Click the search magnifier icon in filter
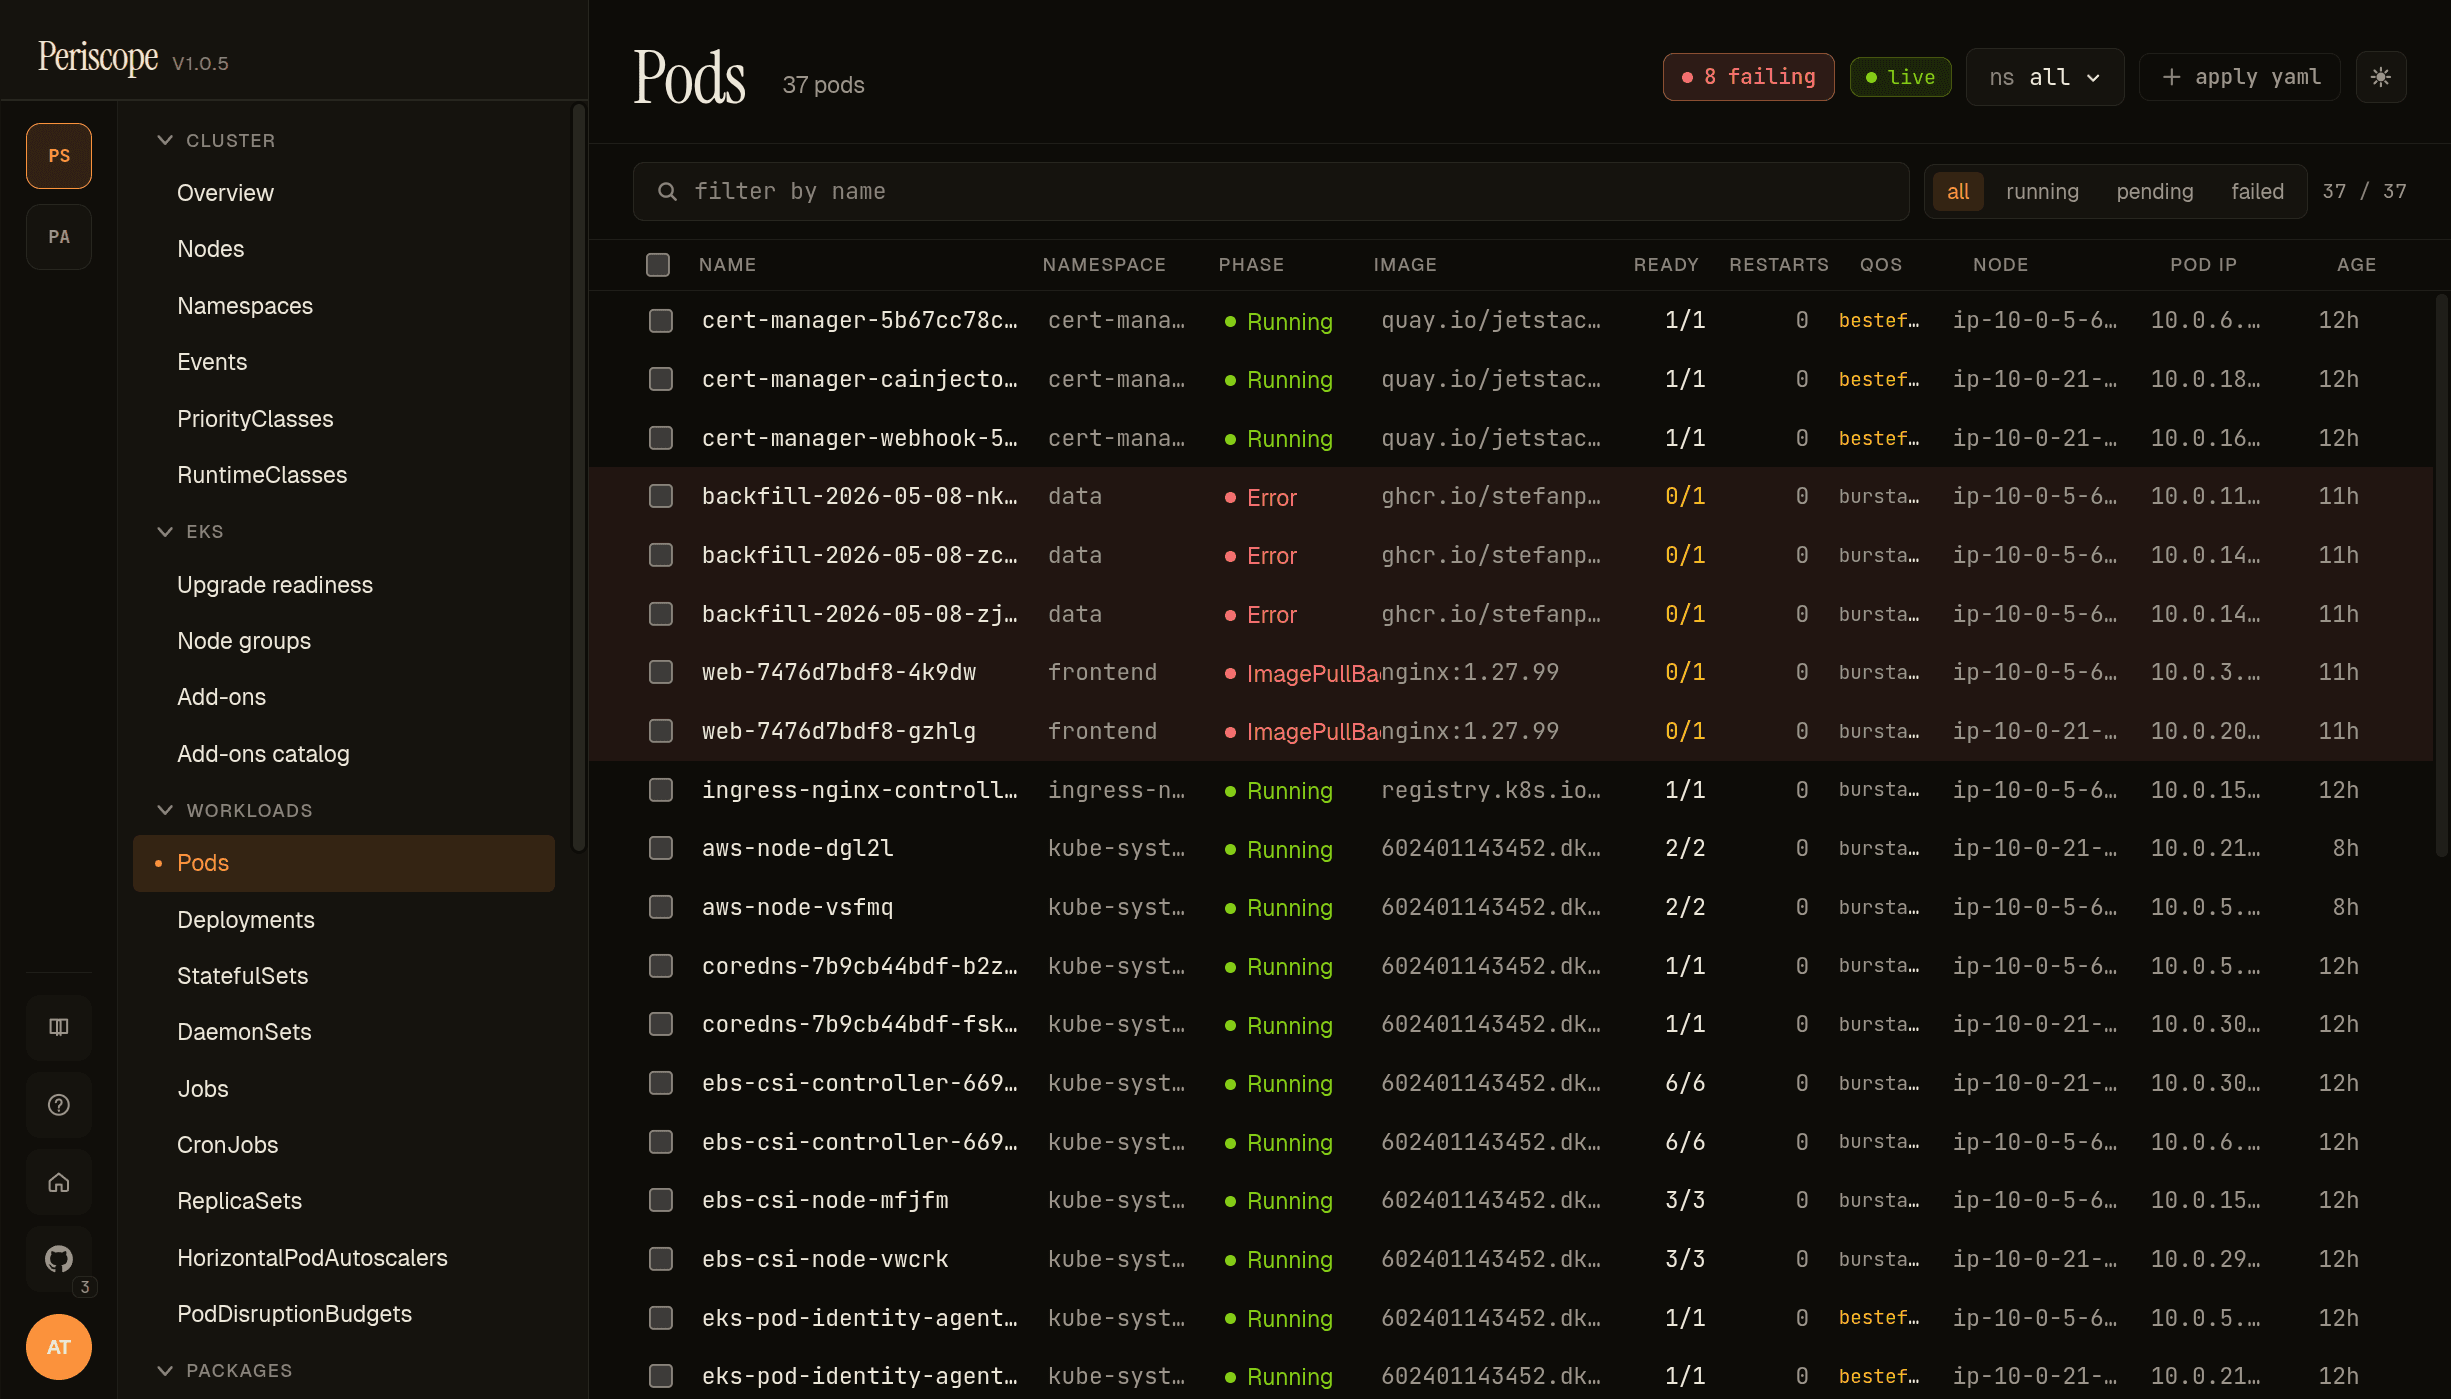The width and height of the screenshot is (2451, 1399). (x=667, y=191)
